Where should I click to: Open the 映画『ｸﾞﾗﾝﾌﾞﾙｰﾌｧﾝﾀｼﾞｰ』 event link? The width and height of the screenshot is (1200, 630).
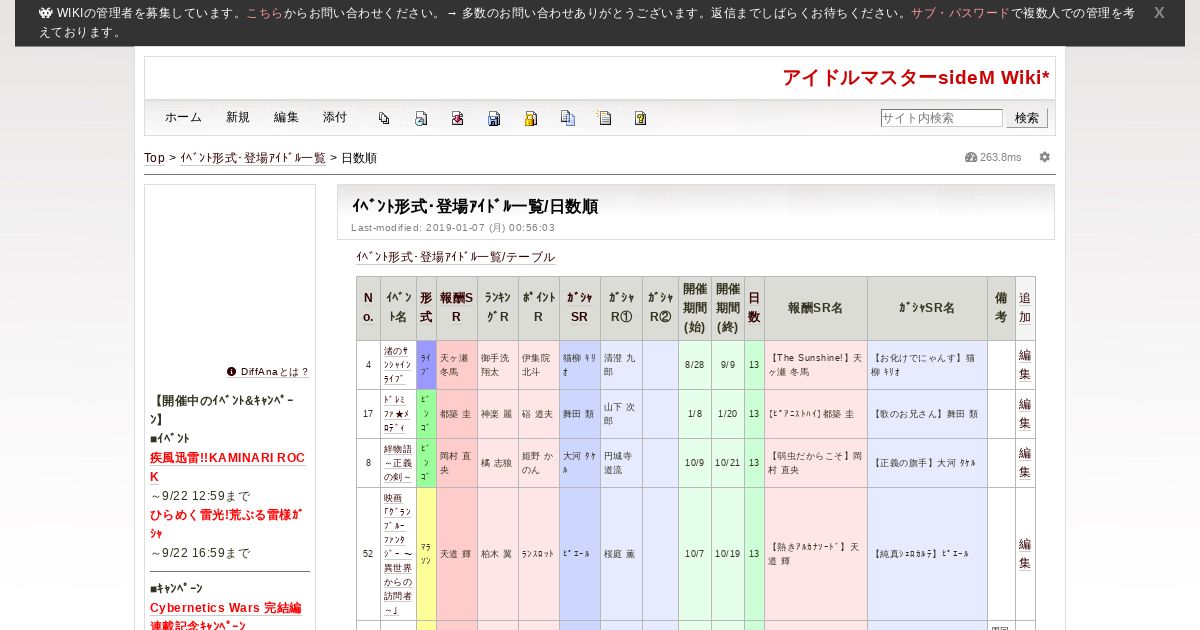(398, 554)
